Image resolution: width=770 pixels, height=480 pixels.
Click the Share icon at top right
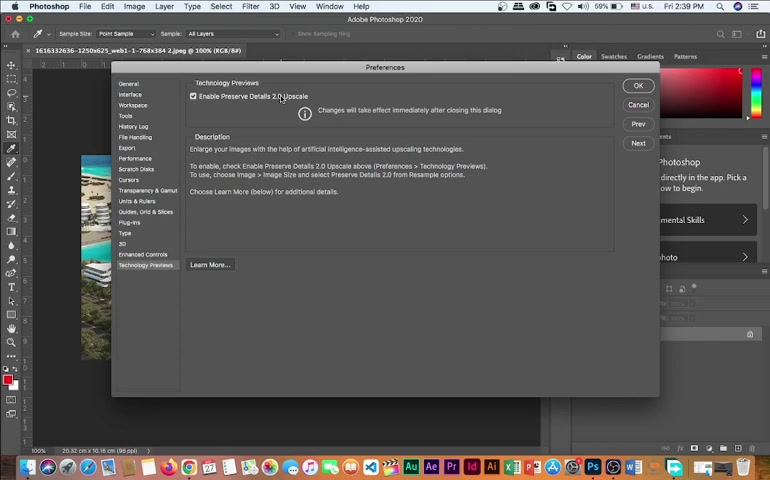tap(760, 34)
